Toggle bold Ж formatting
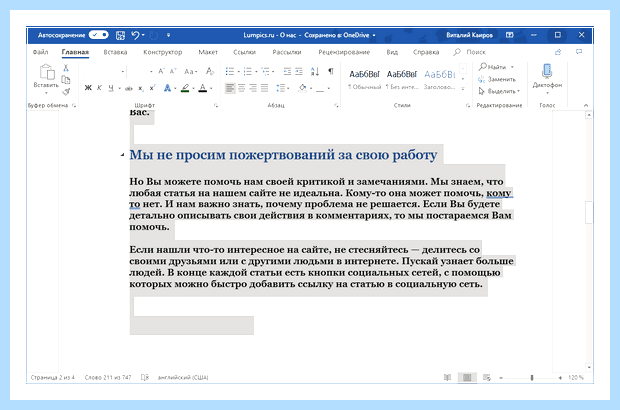 88,88
